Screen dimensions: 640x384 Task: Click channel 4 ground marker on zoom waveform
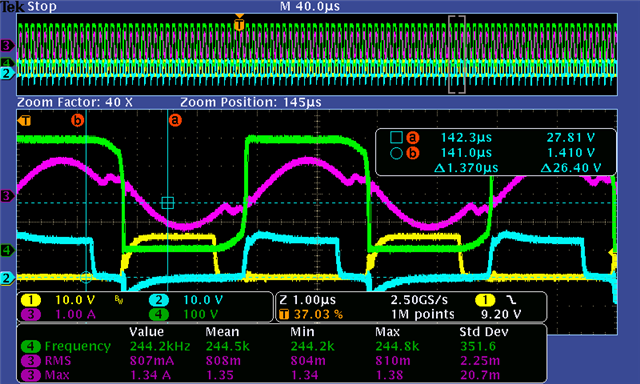pos(7,250)
